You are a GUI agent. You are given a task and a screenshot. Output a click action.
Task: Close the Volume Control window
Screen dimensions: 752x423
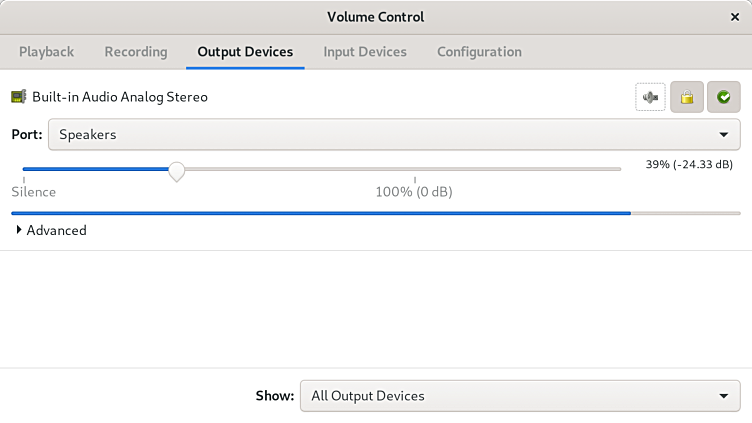click(735, 17)
